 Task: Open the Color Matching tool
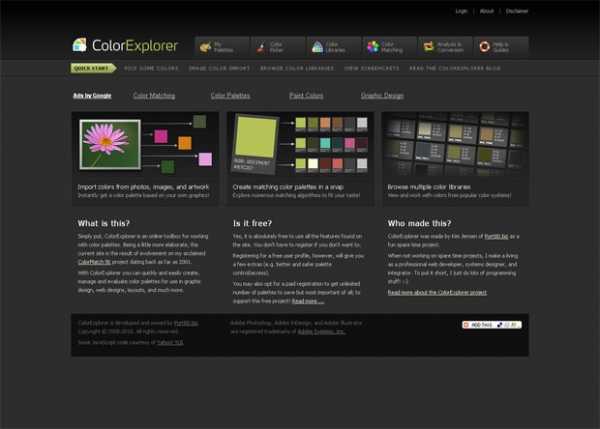(385, 46)
